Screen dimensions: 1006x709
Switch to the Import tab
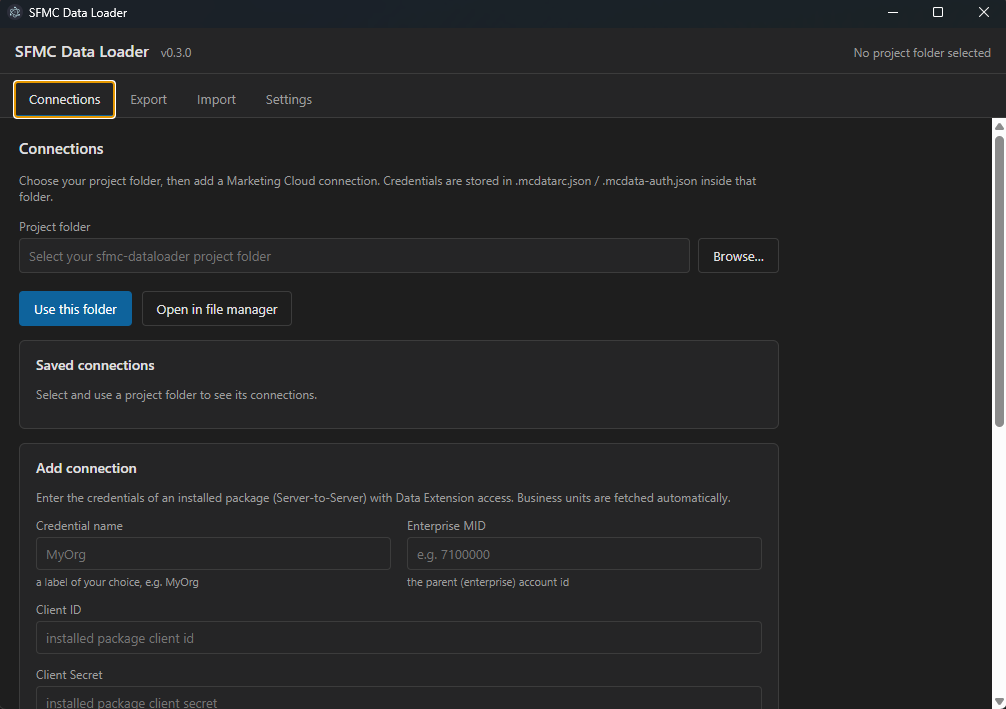click(216, 99)
